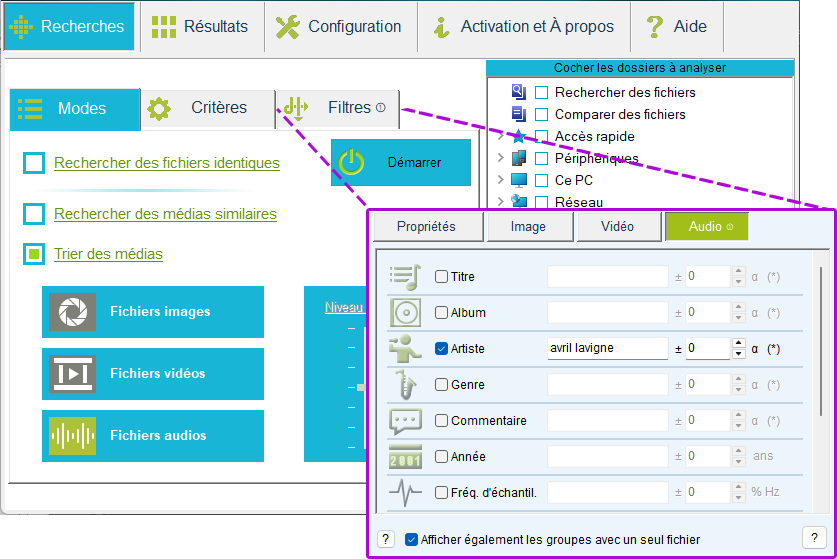This screenshot has width=837, height=559.
Task: Open the Configuration tab
Action: click(x=341, y=27)
